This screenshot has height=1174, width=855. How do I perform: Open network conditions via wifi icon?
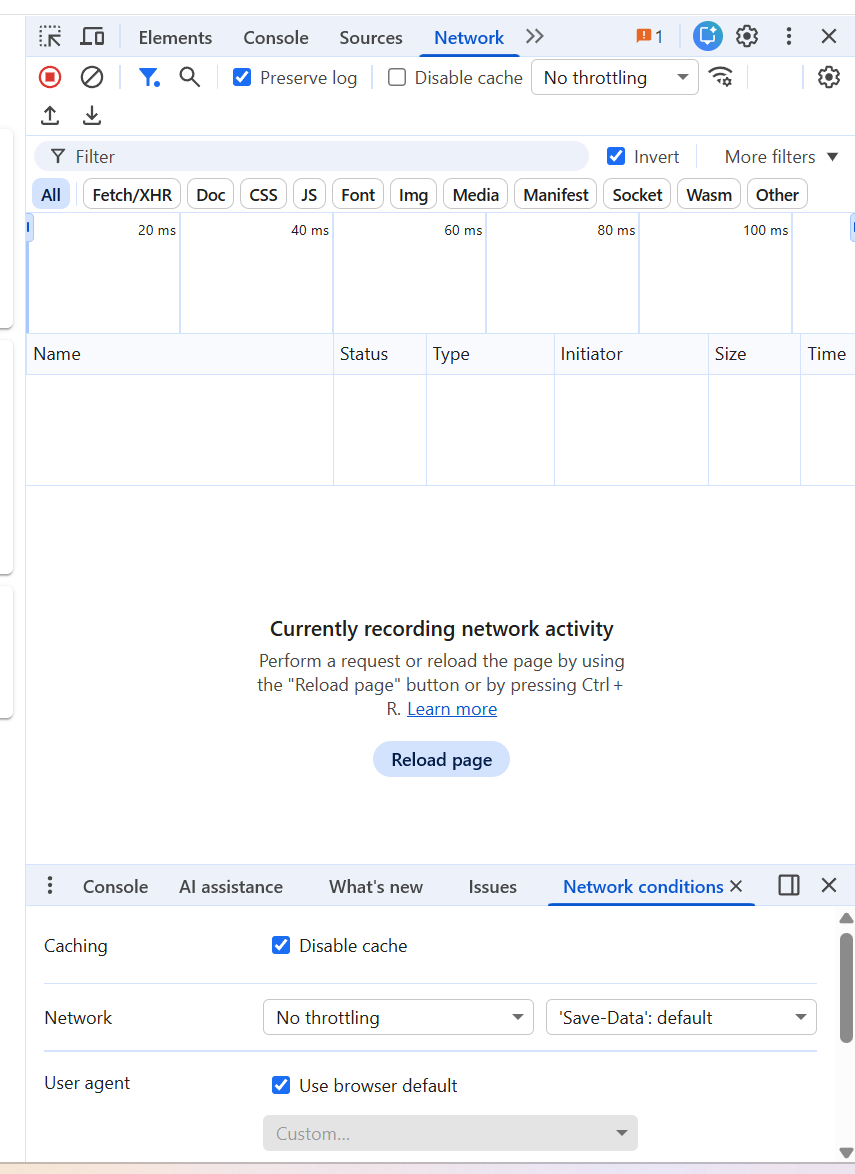pos(722,77)
